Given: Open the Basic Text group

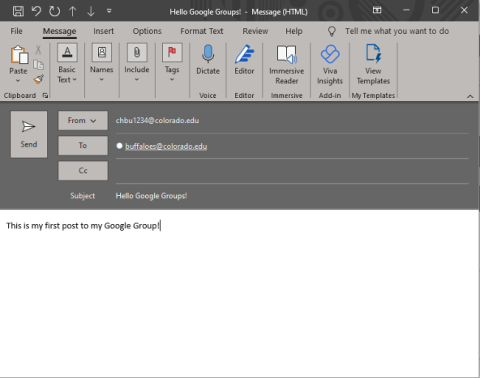Looking at the screenshot, I should pos(67,64).
